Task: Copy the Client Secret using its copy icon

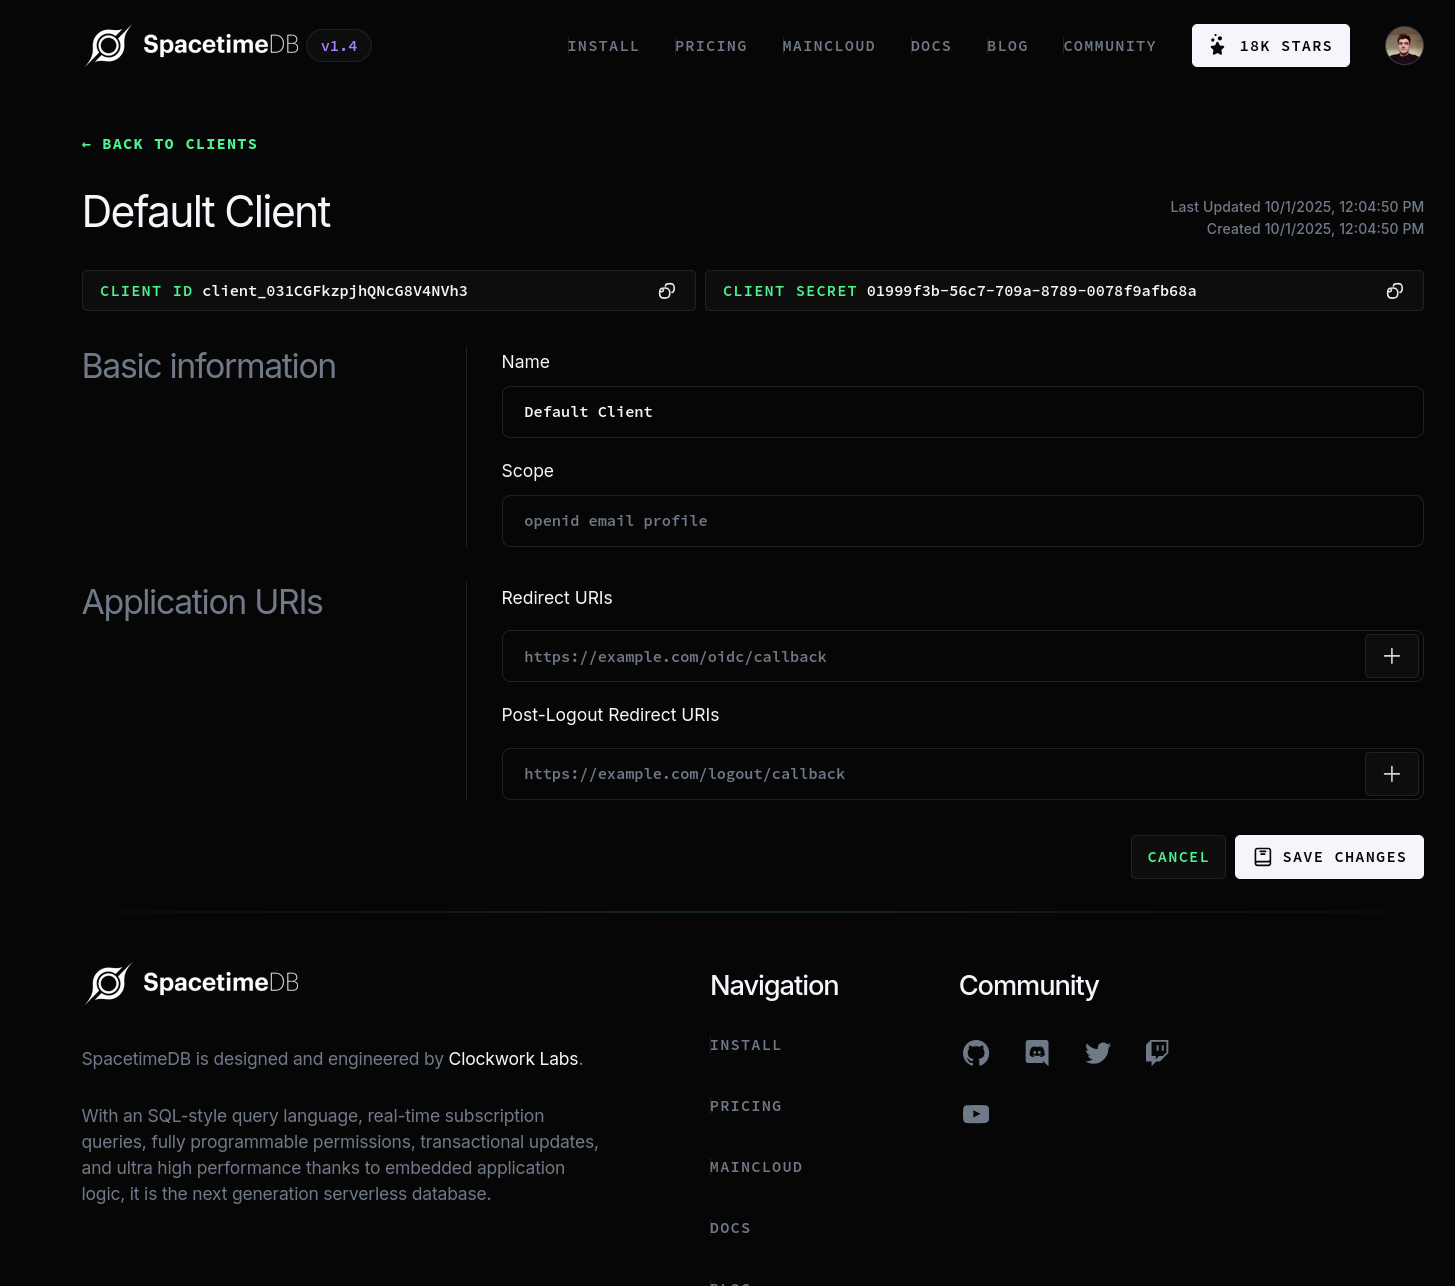Action: pos(1394,290)
